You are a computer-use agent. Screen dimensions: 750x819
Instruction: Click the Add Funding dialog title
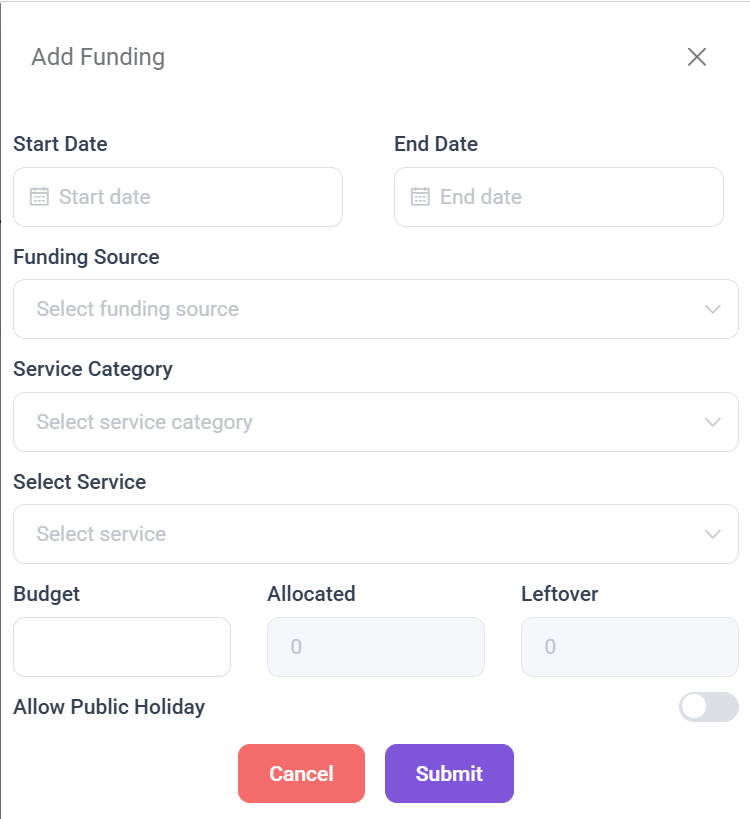[98, 57]
